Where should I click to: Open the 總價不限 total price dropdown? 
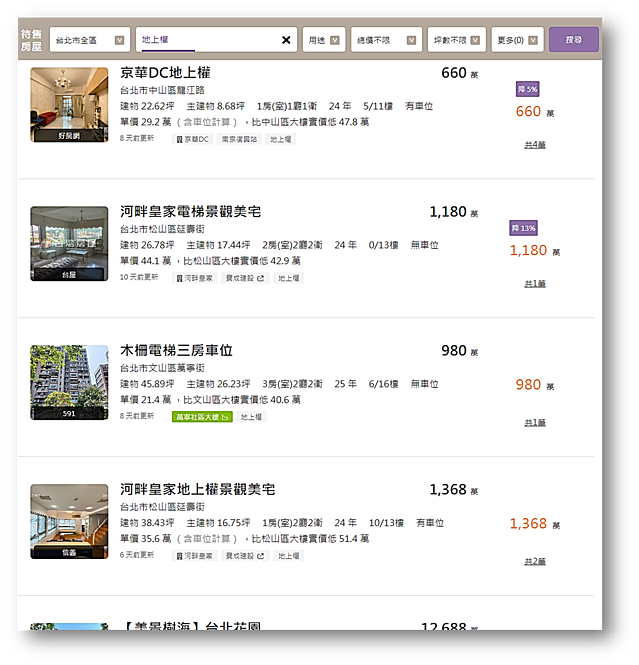pos(386,40)
